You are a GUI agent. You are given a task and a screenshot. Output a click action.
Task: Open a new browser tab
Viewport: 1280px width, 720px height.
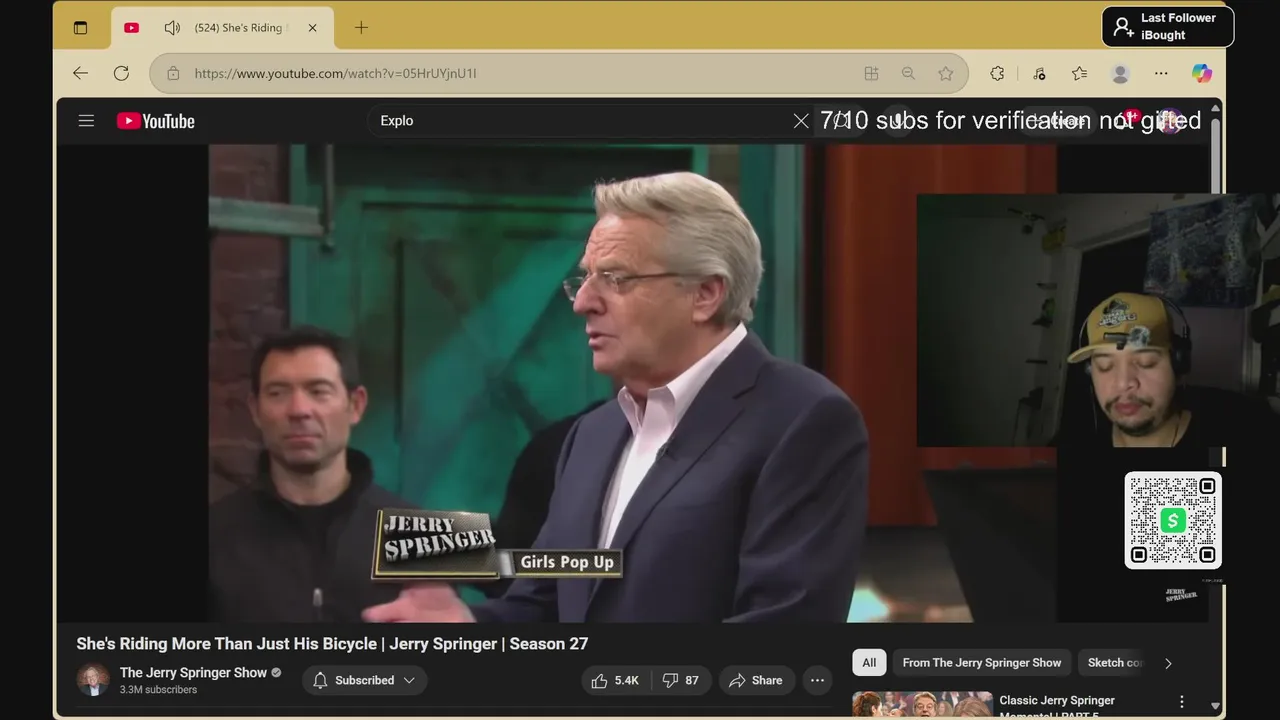pos(361,28)
